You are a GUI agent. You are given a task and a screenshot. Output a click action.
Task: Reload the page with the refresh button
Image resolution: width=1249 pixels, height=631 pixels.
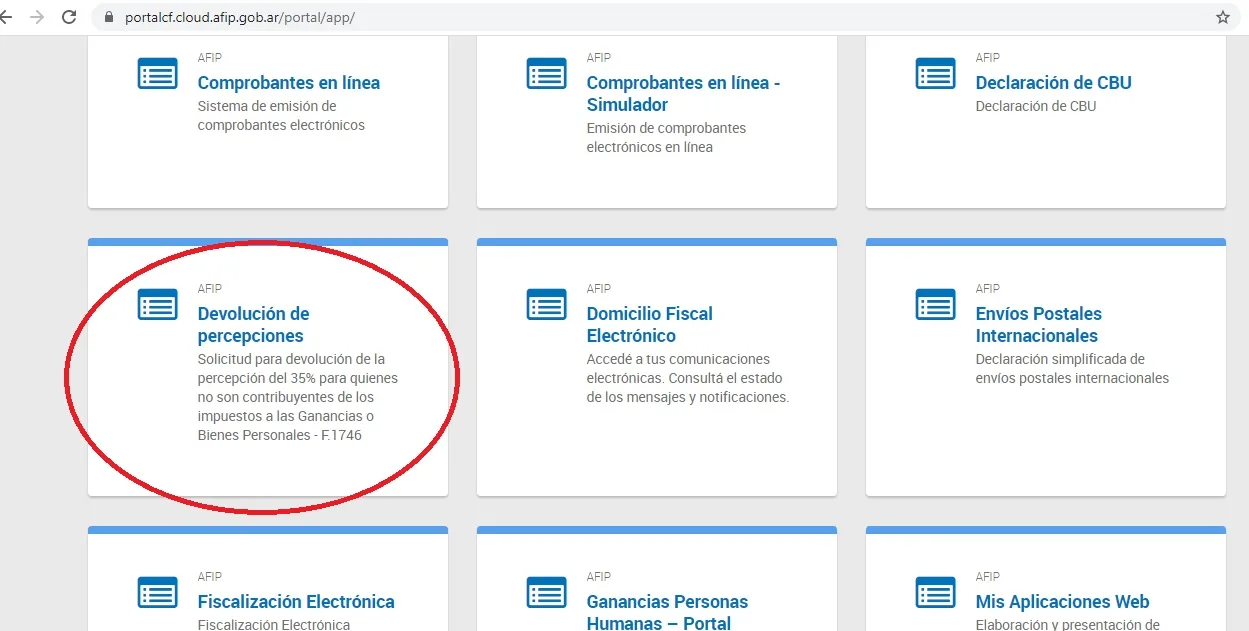(68, 16)
